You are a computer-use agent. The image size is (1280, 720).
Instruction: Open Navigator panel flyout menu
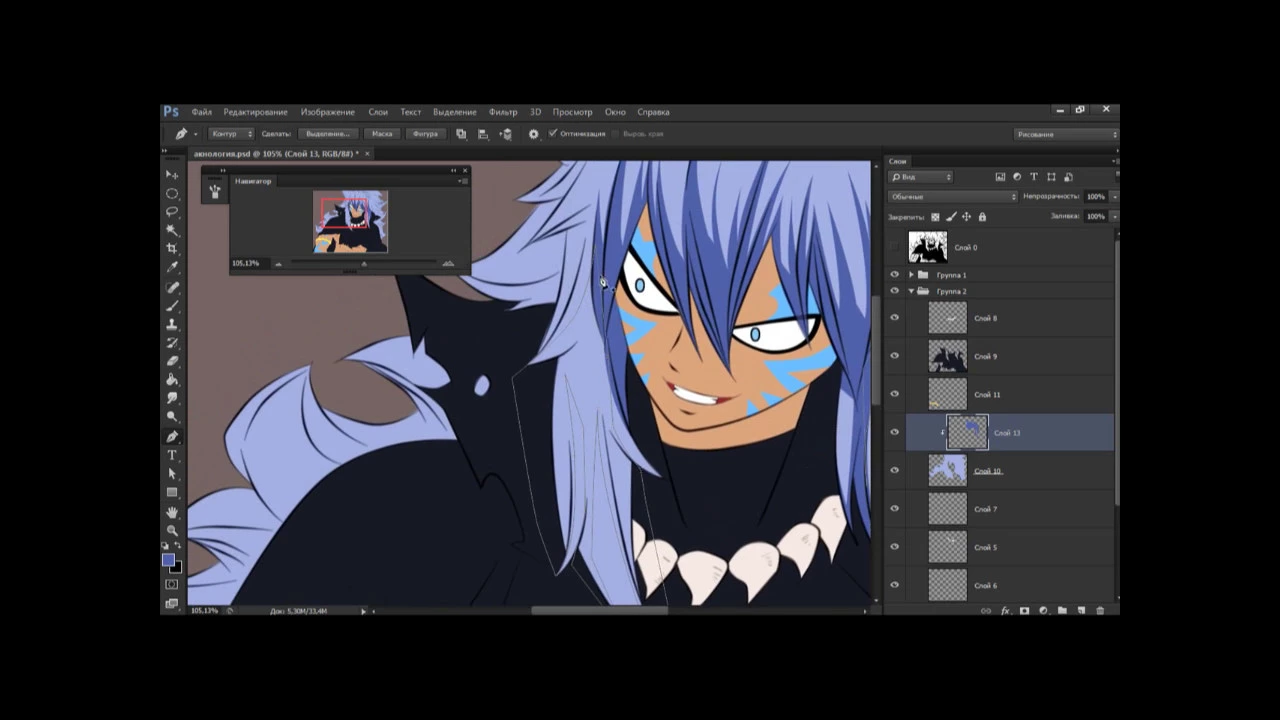pyautogui.click(x=462, y=181)
